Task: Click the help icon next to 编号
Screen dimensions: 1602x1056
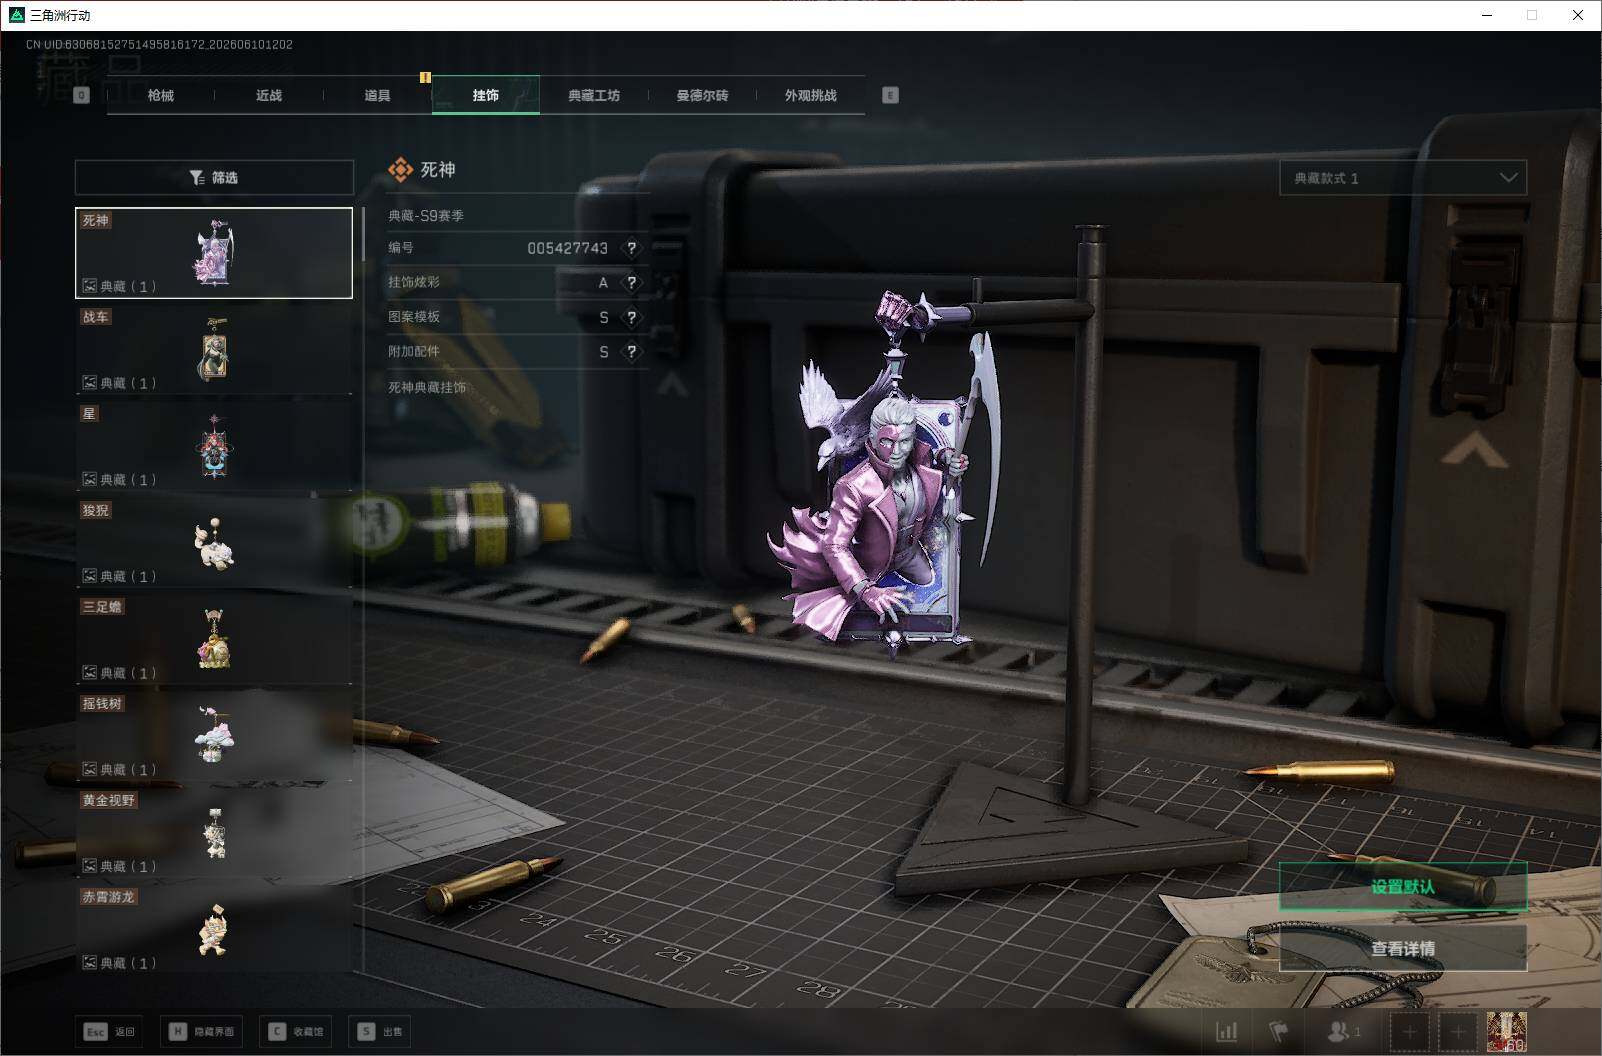Action: tap(631, 248)
